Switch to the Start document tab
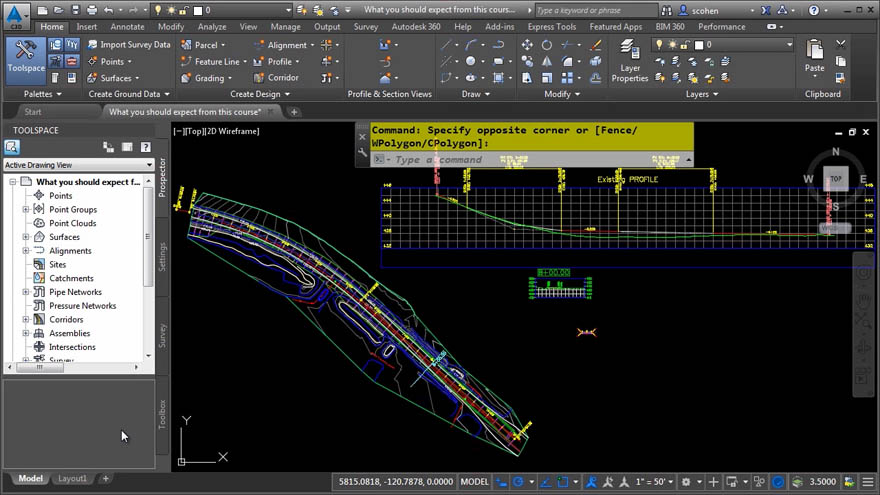Screen dimensions: 880x495 coord(33,112)
